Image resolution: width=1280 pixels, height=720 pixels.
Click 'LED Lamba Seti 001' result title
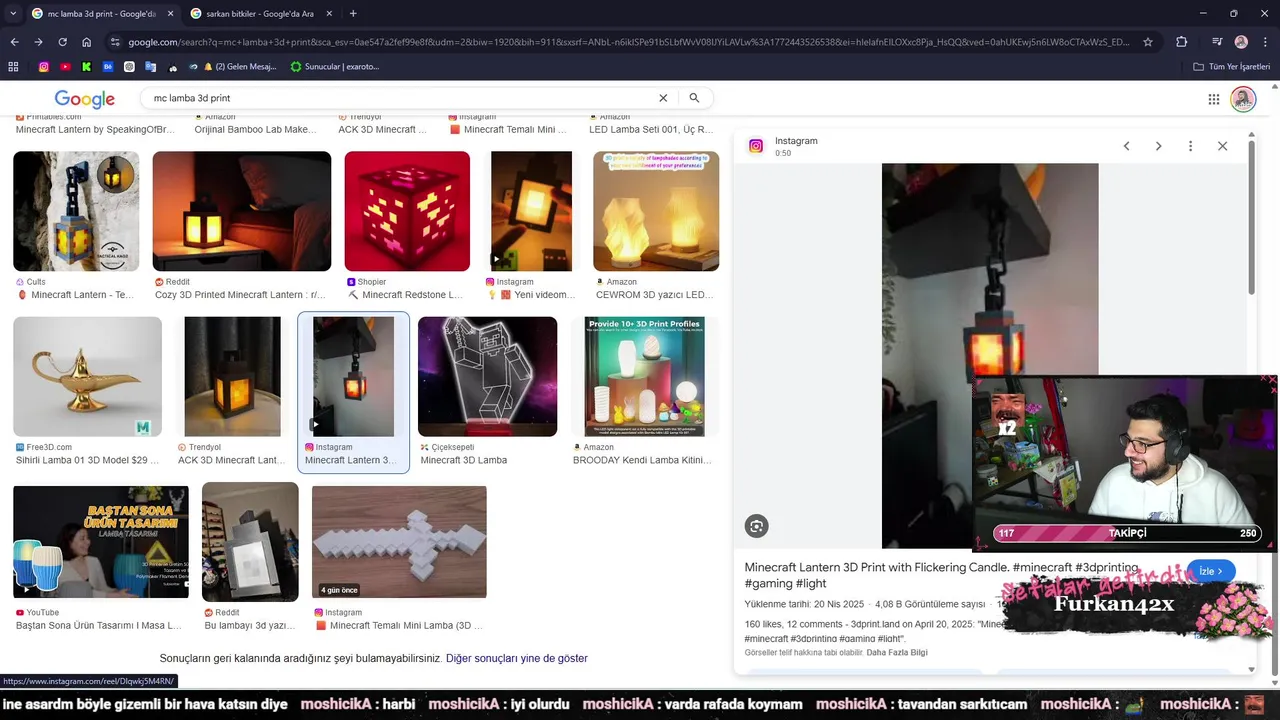click(x=651, y=129)
